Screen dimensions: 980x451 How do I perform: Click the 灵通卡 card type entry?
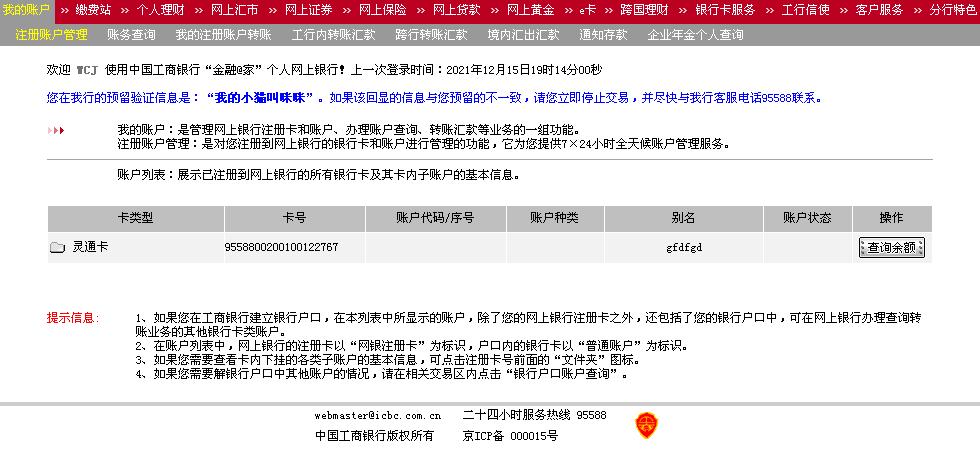(90, 247)
